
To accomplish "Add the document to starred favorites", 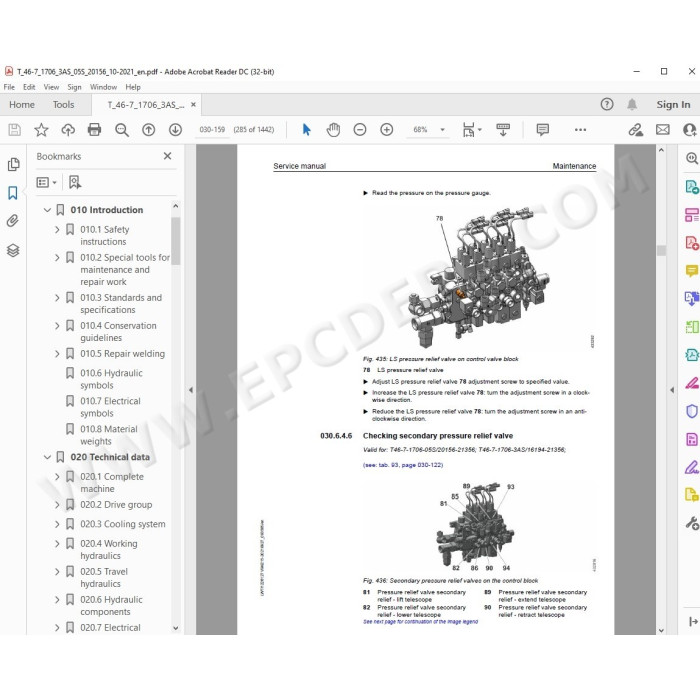I will pos(41,130).
